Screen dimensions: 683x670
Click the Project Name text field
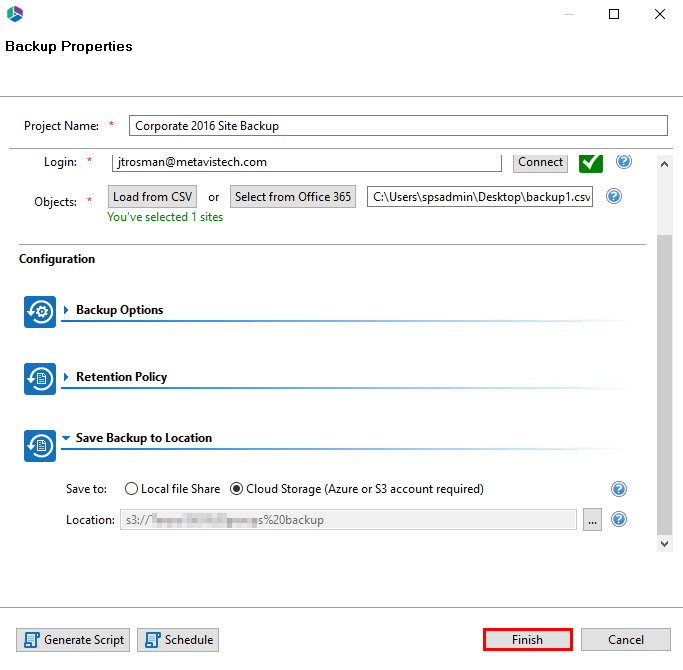point(398,126)
